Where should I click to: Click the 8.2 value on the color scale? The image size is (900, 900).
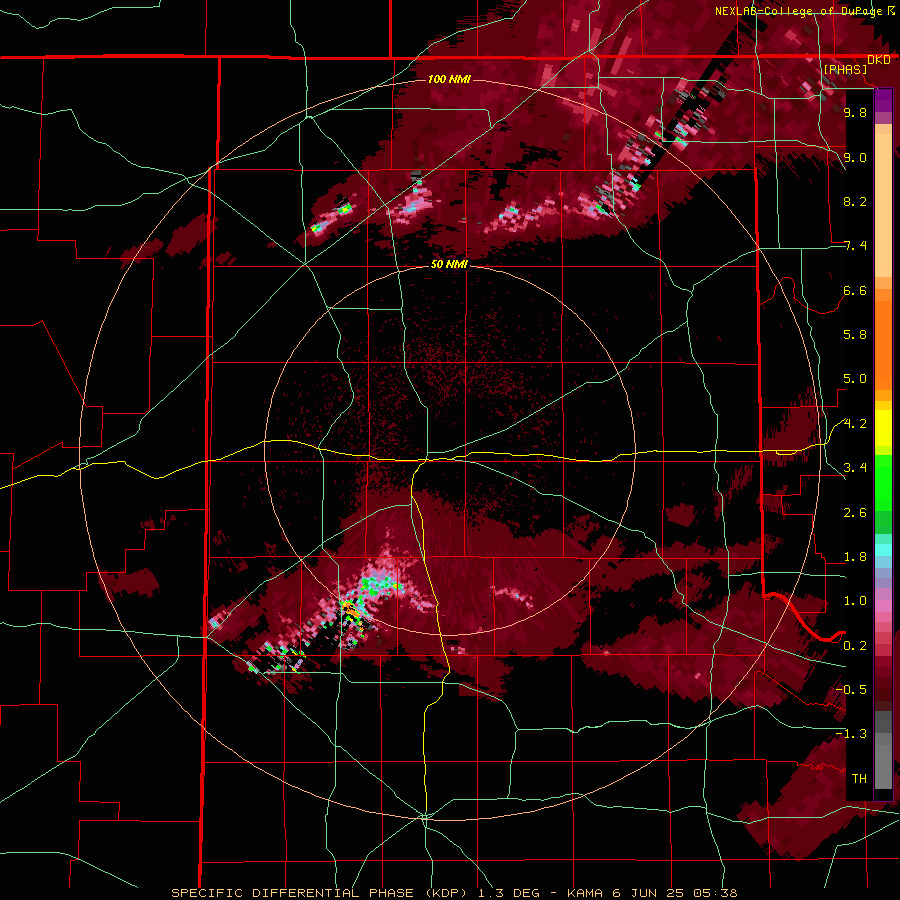tap(855, 201)
